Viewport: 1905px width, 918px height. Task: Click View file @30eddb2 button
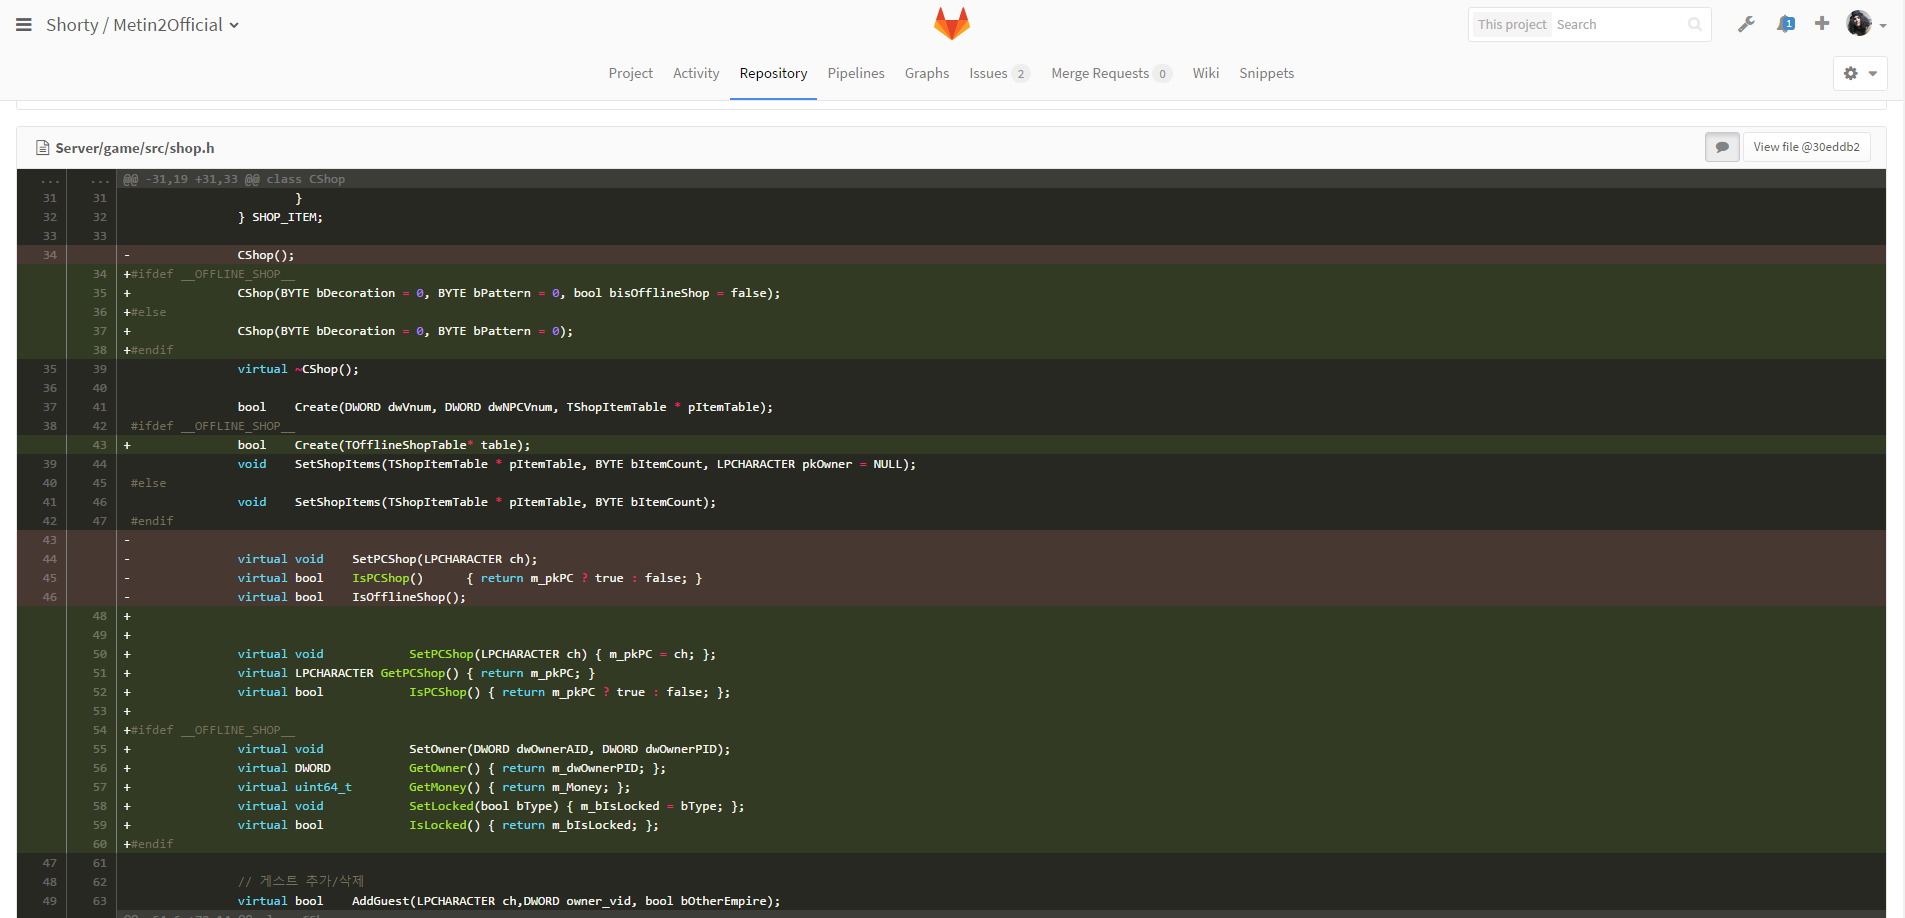click(1806, 147)
